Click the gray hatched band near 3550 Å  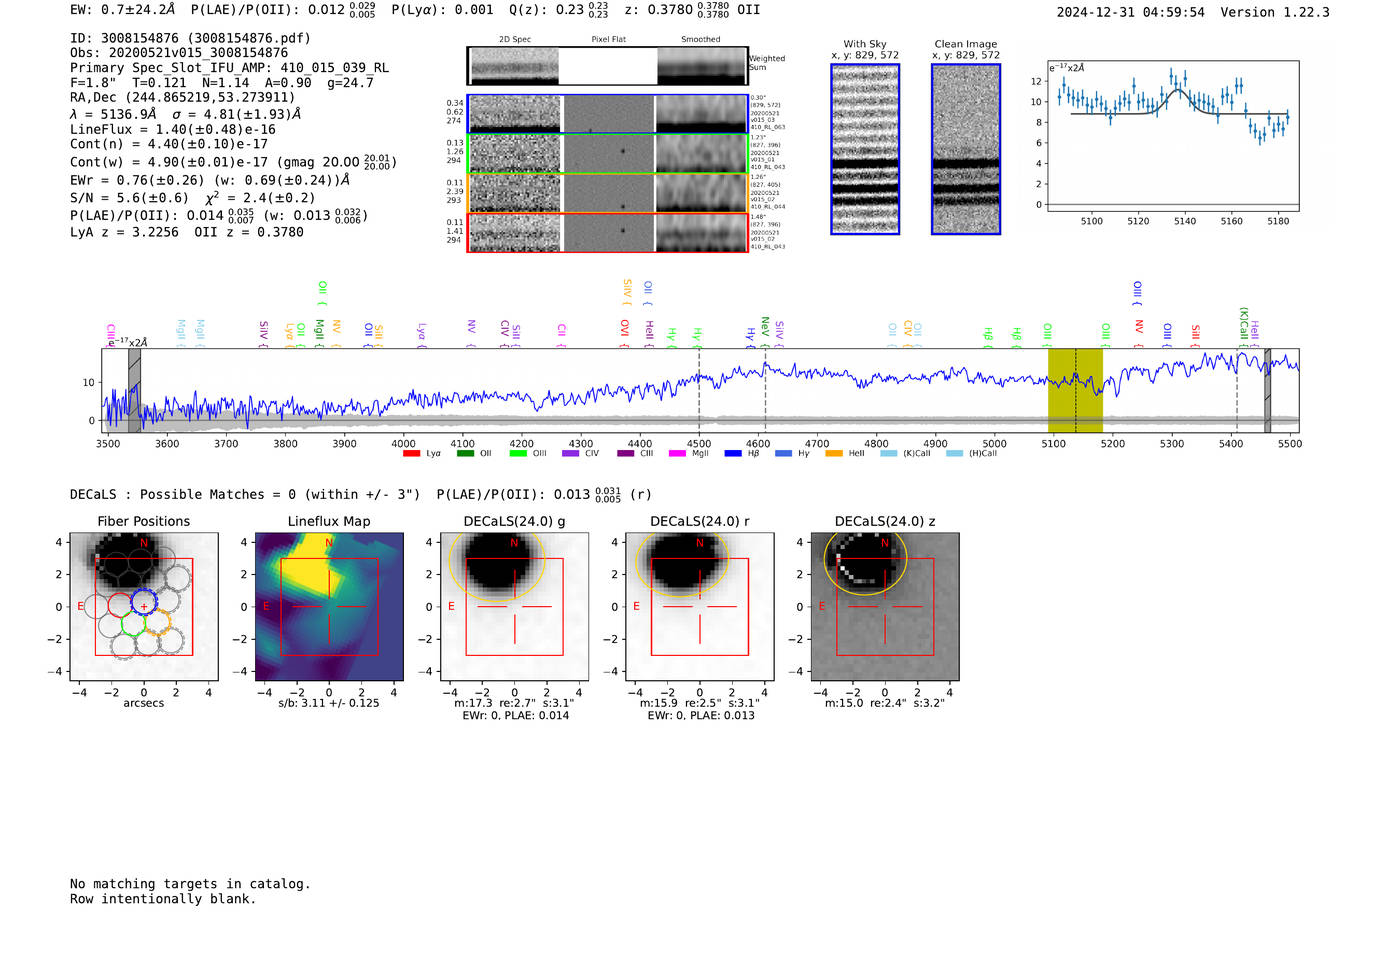click(x=134, y=390)
